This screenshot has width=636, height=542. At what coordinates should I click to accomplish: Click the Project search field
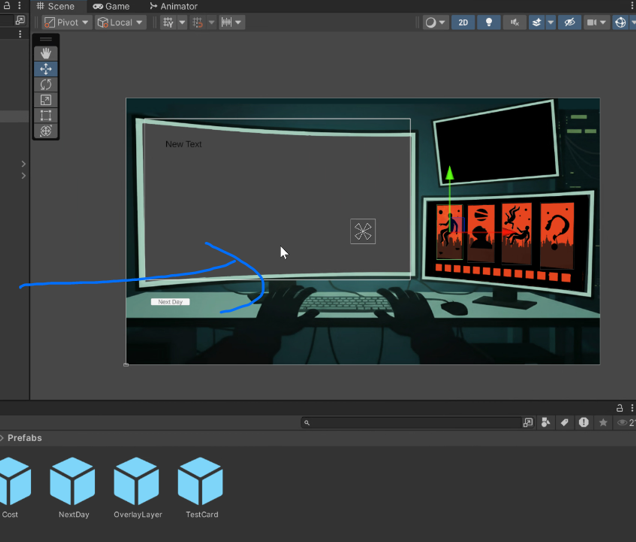coord(410,423)
